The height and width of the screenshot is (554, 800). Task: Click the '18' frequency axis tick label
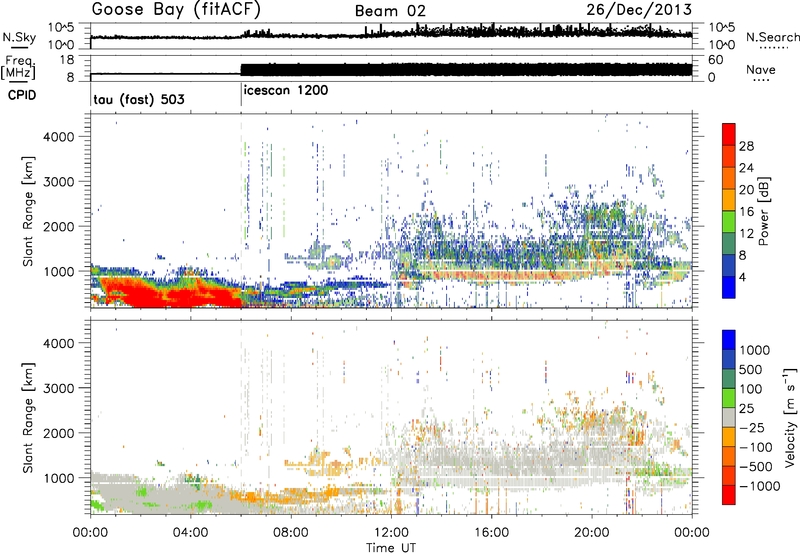click(x=67, y=60)
